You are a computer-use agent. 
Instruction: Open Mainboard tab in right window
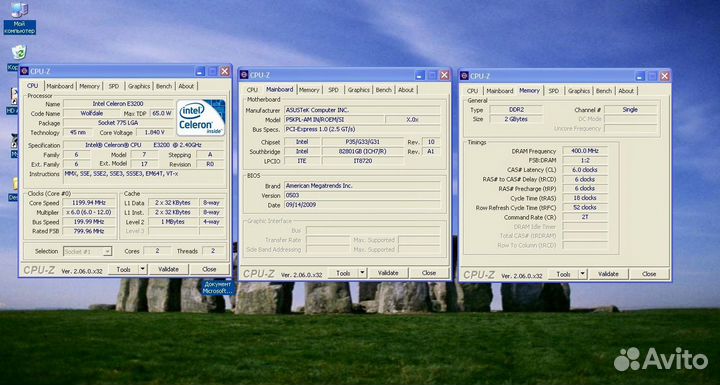[x=500, y=91]
